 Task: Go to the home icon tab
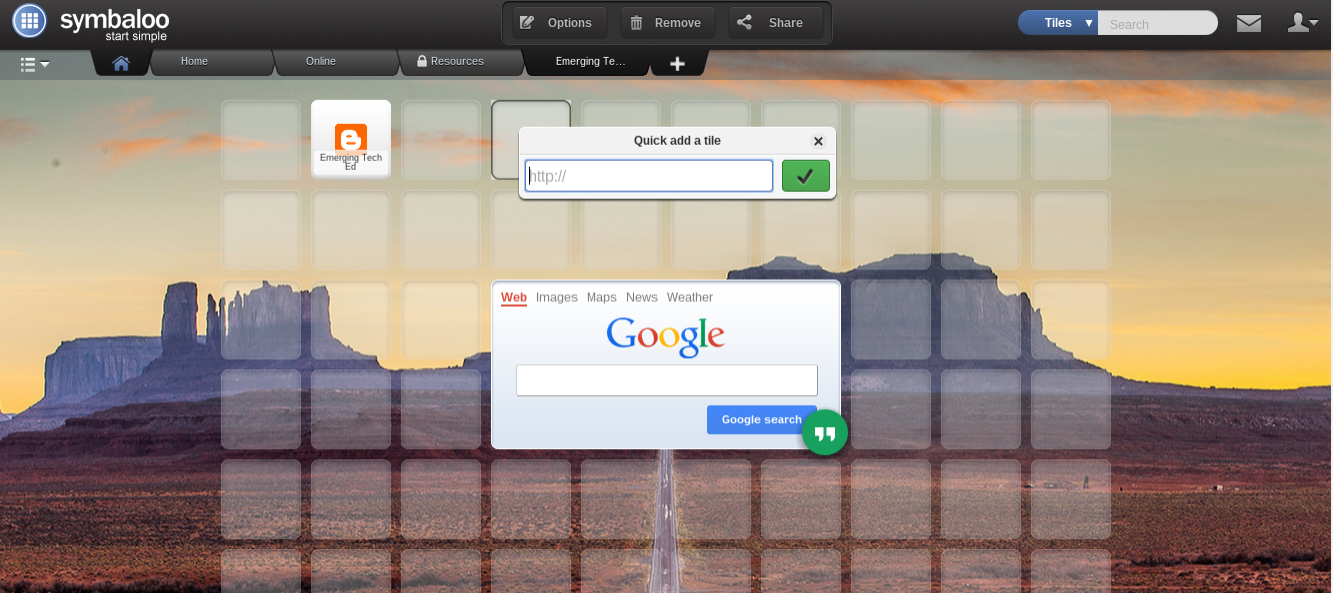point(121,63)
